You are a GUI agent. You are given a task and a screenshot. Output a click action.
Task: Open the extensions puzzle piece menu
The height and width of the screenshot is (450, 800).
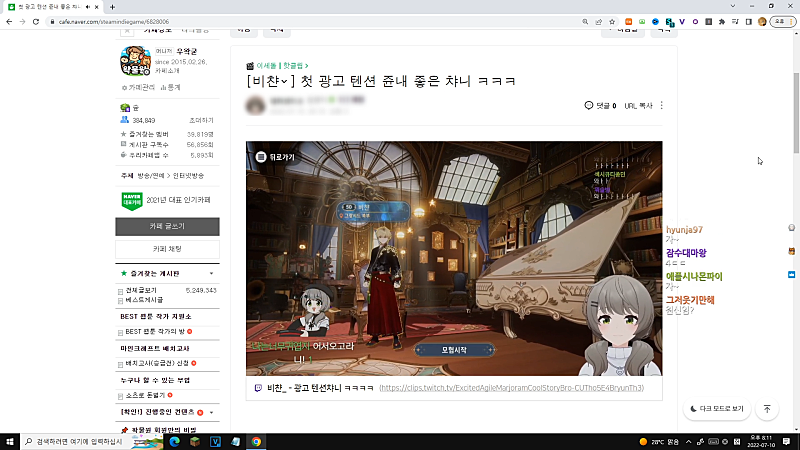[x=721, y=22]
